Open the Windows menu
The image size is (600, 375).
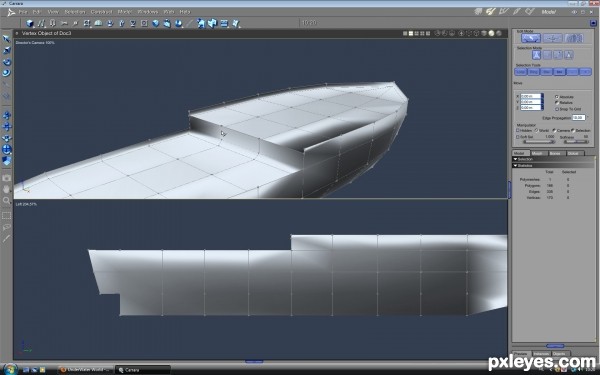pos(148,12)
